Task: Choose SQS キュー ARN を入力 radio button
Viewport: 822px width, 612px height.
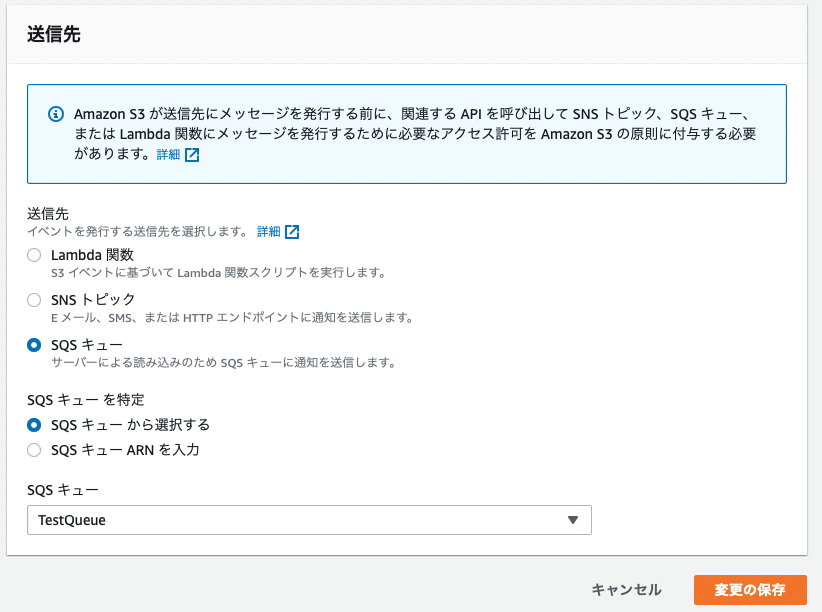Action: pyautogui.click(x=34, y=450)
